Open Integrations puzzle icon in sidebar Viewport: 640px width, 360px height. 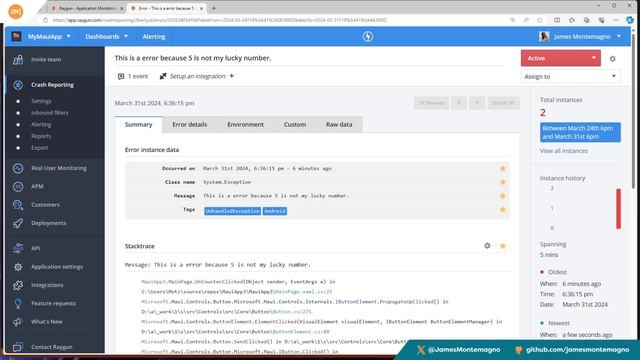pos(18,285)
